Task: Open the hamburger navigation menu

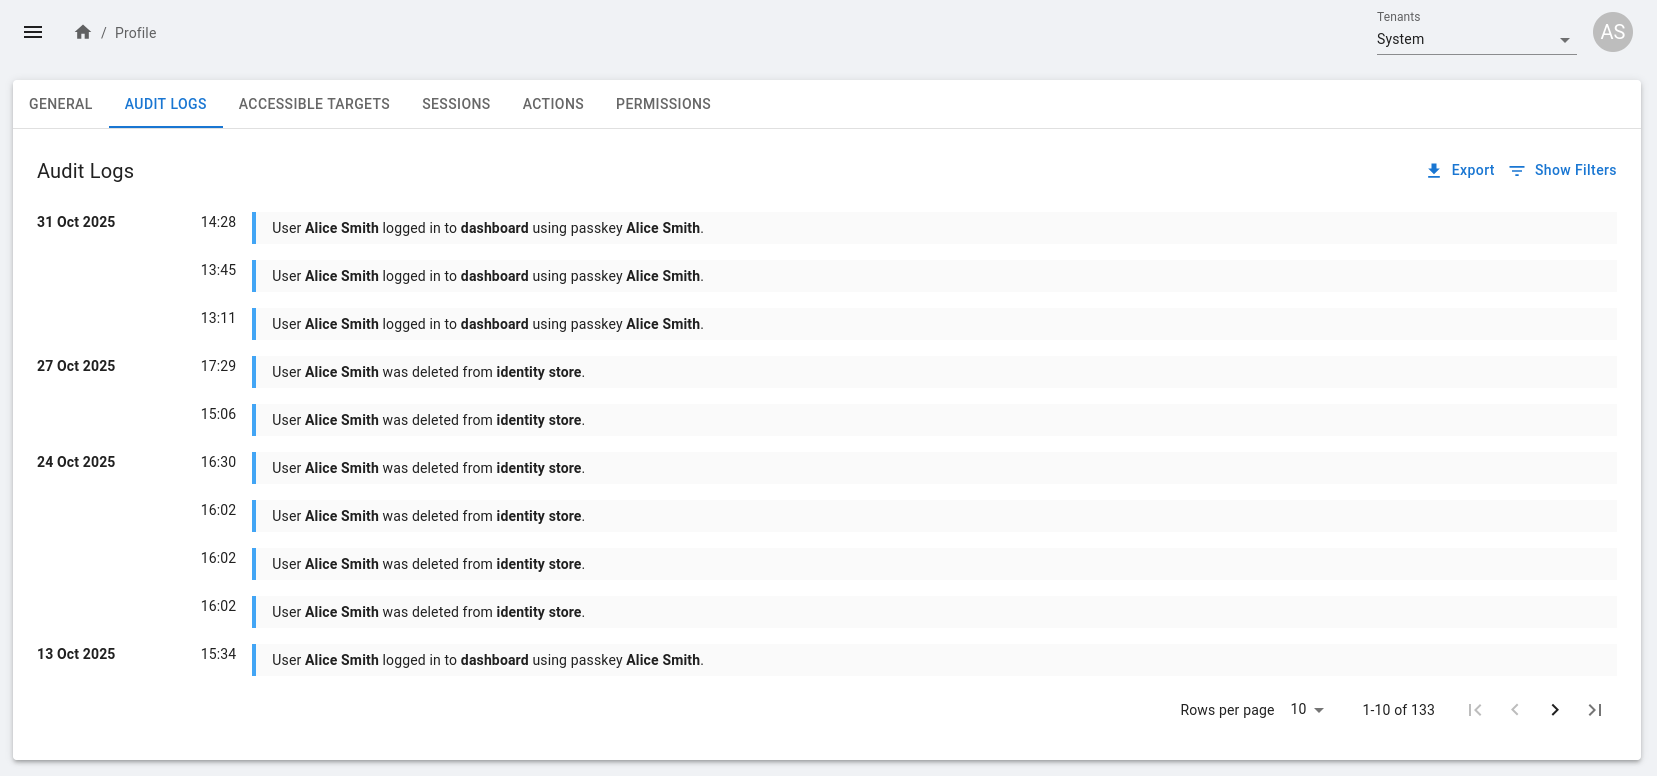Action: click(x=33, y=32)
